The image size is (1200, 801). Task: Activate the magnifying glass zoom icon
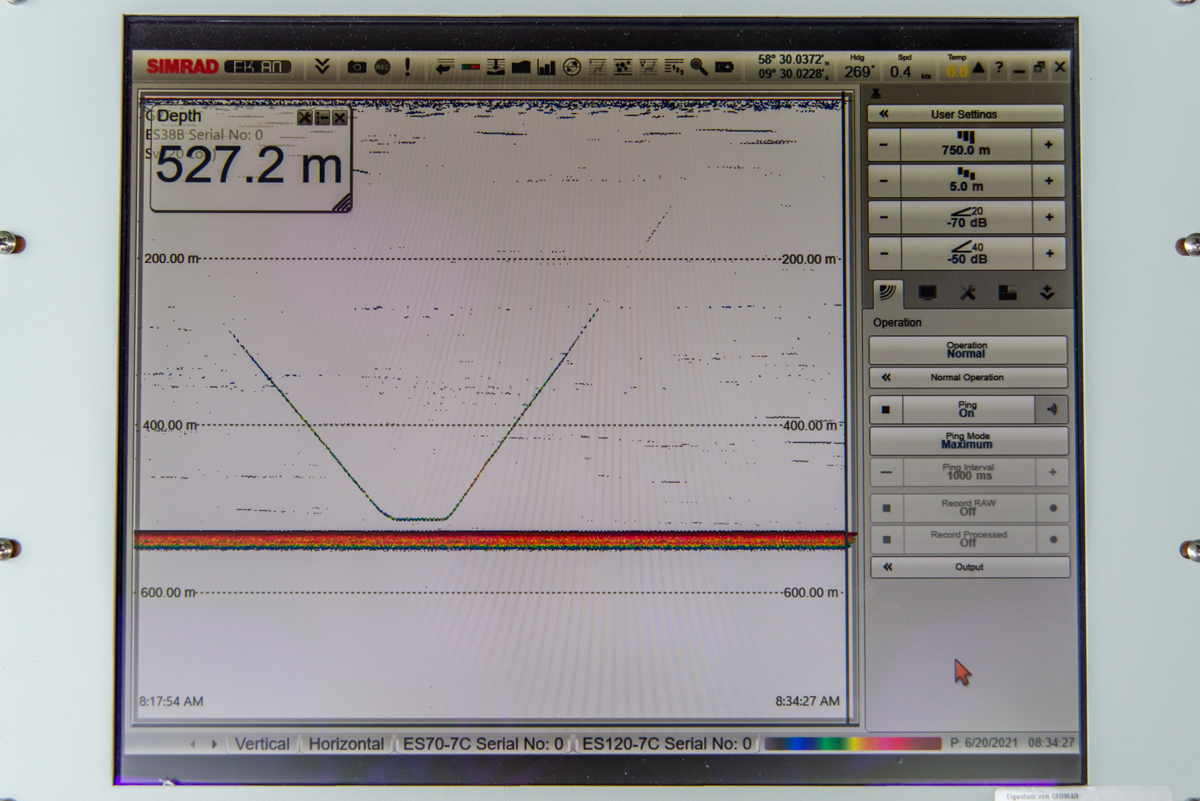698,67
